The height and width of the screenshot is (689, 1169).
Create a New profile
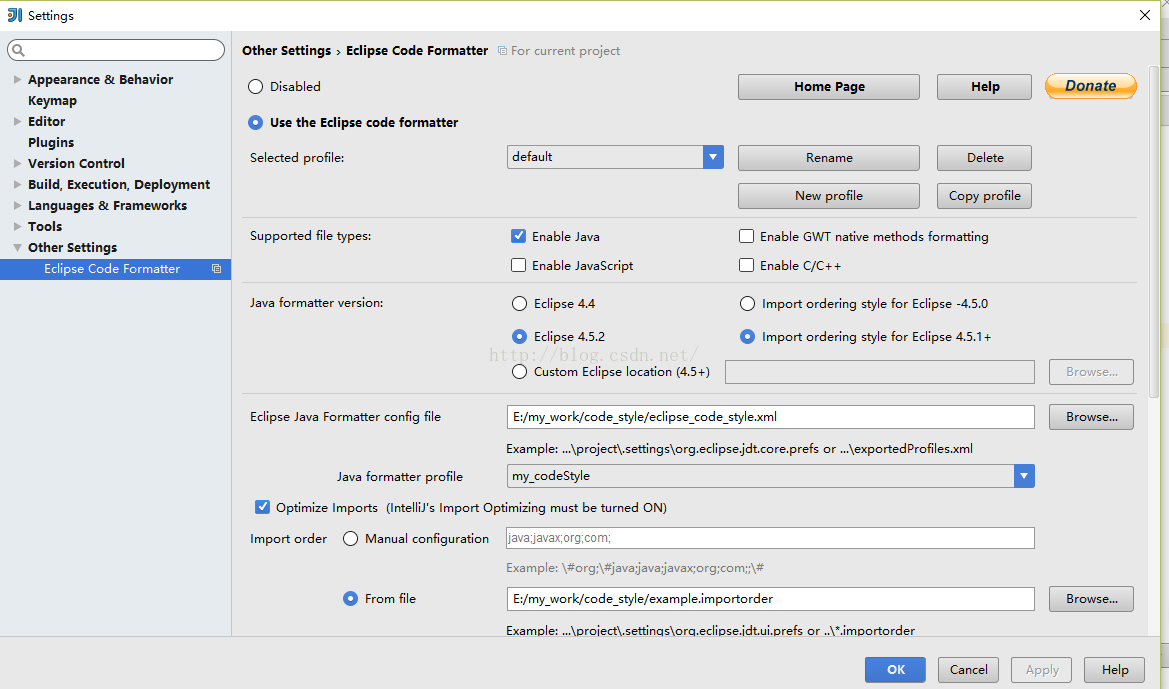pyautogui.click(x=828, y=195)
